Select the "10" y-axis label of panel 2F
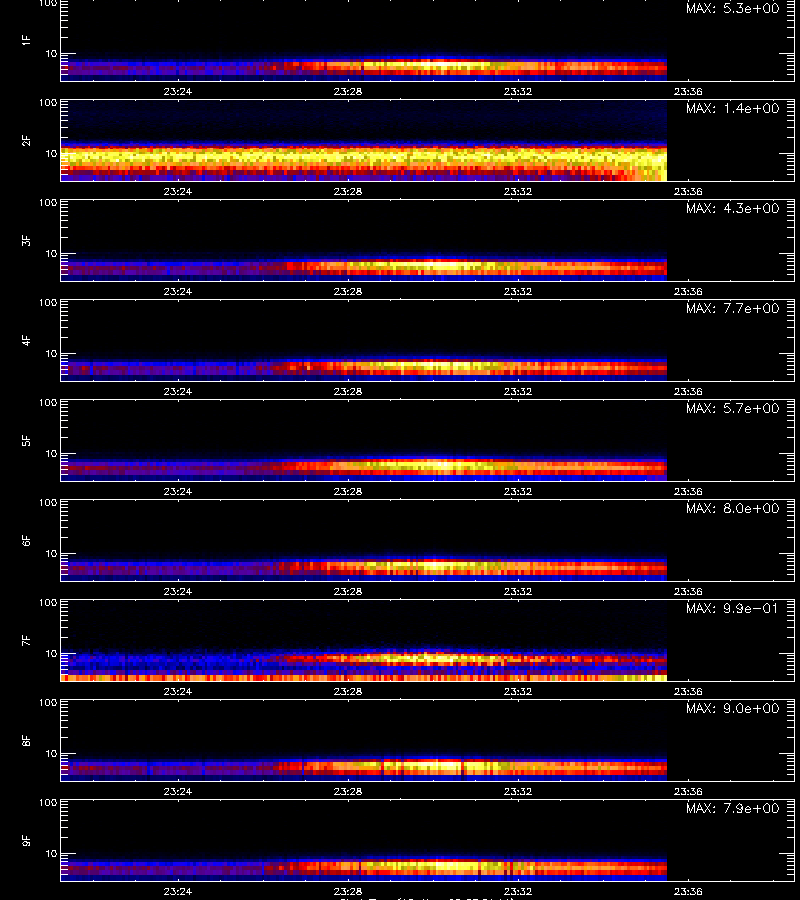Screen dimensions: 800x900 pyautogui.click(x=51, y=153)
